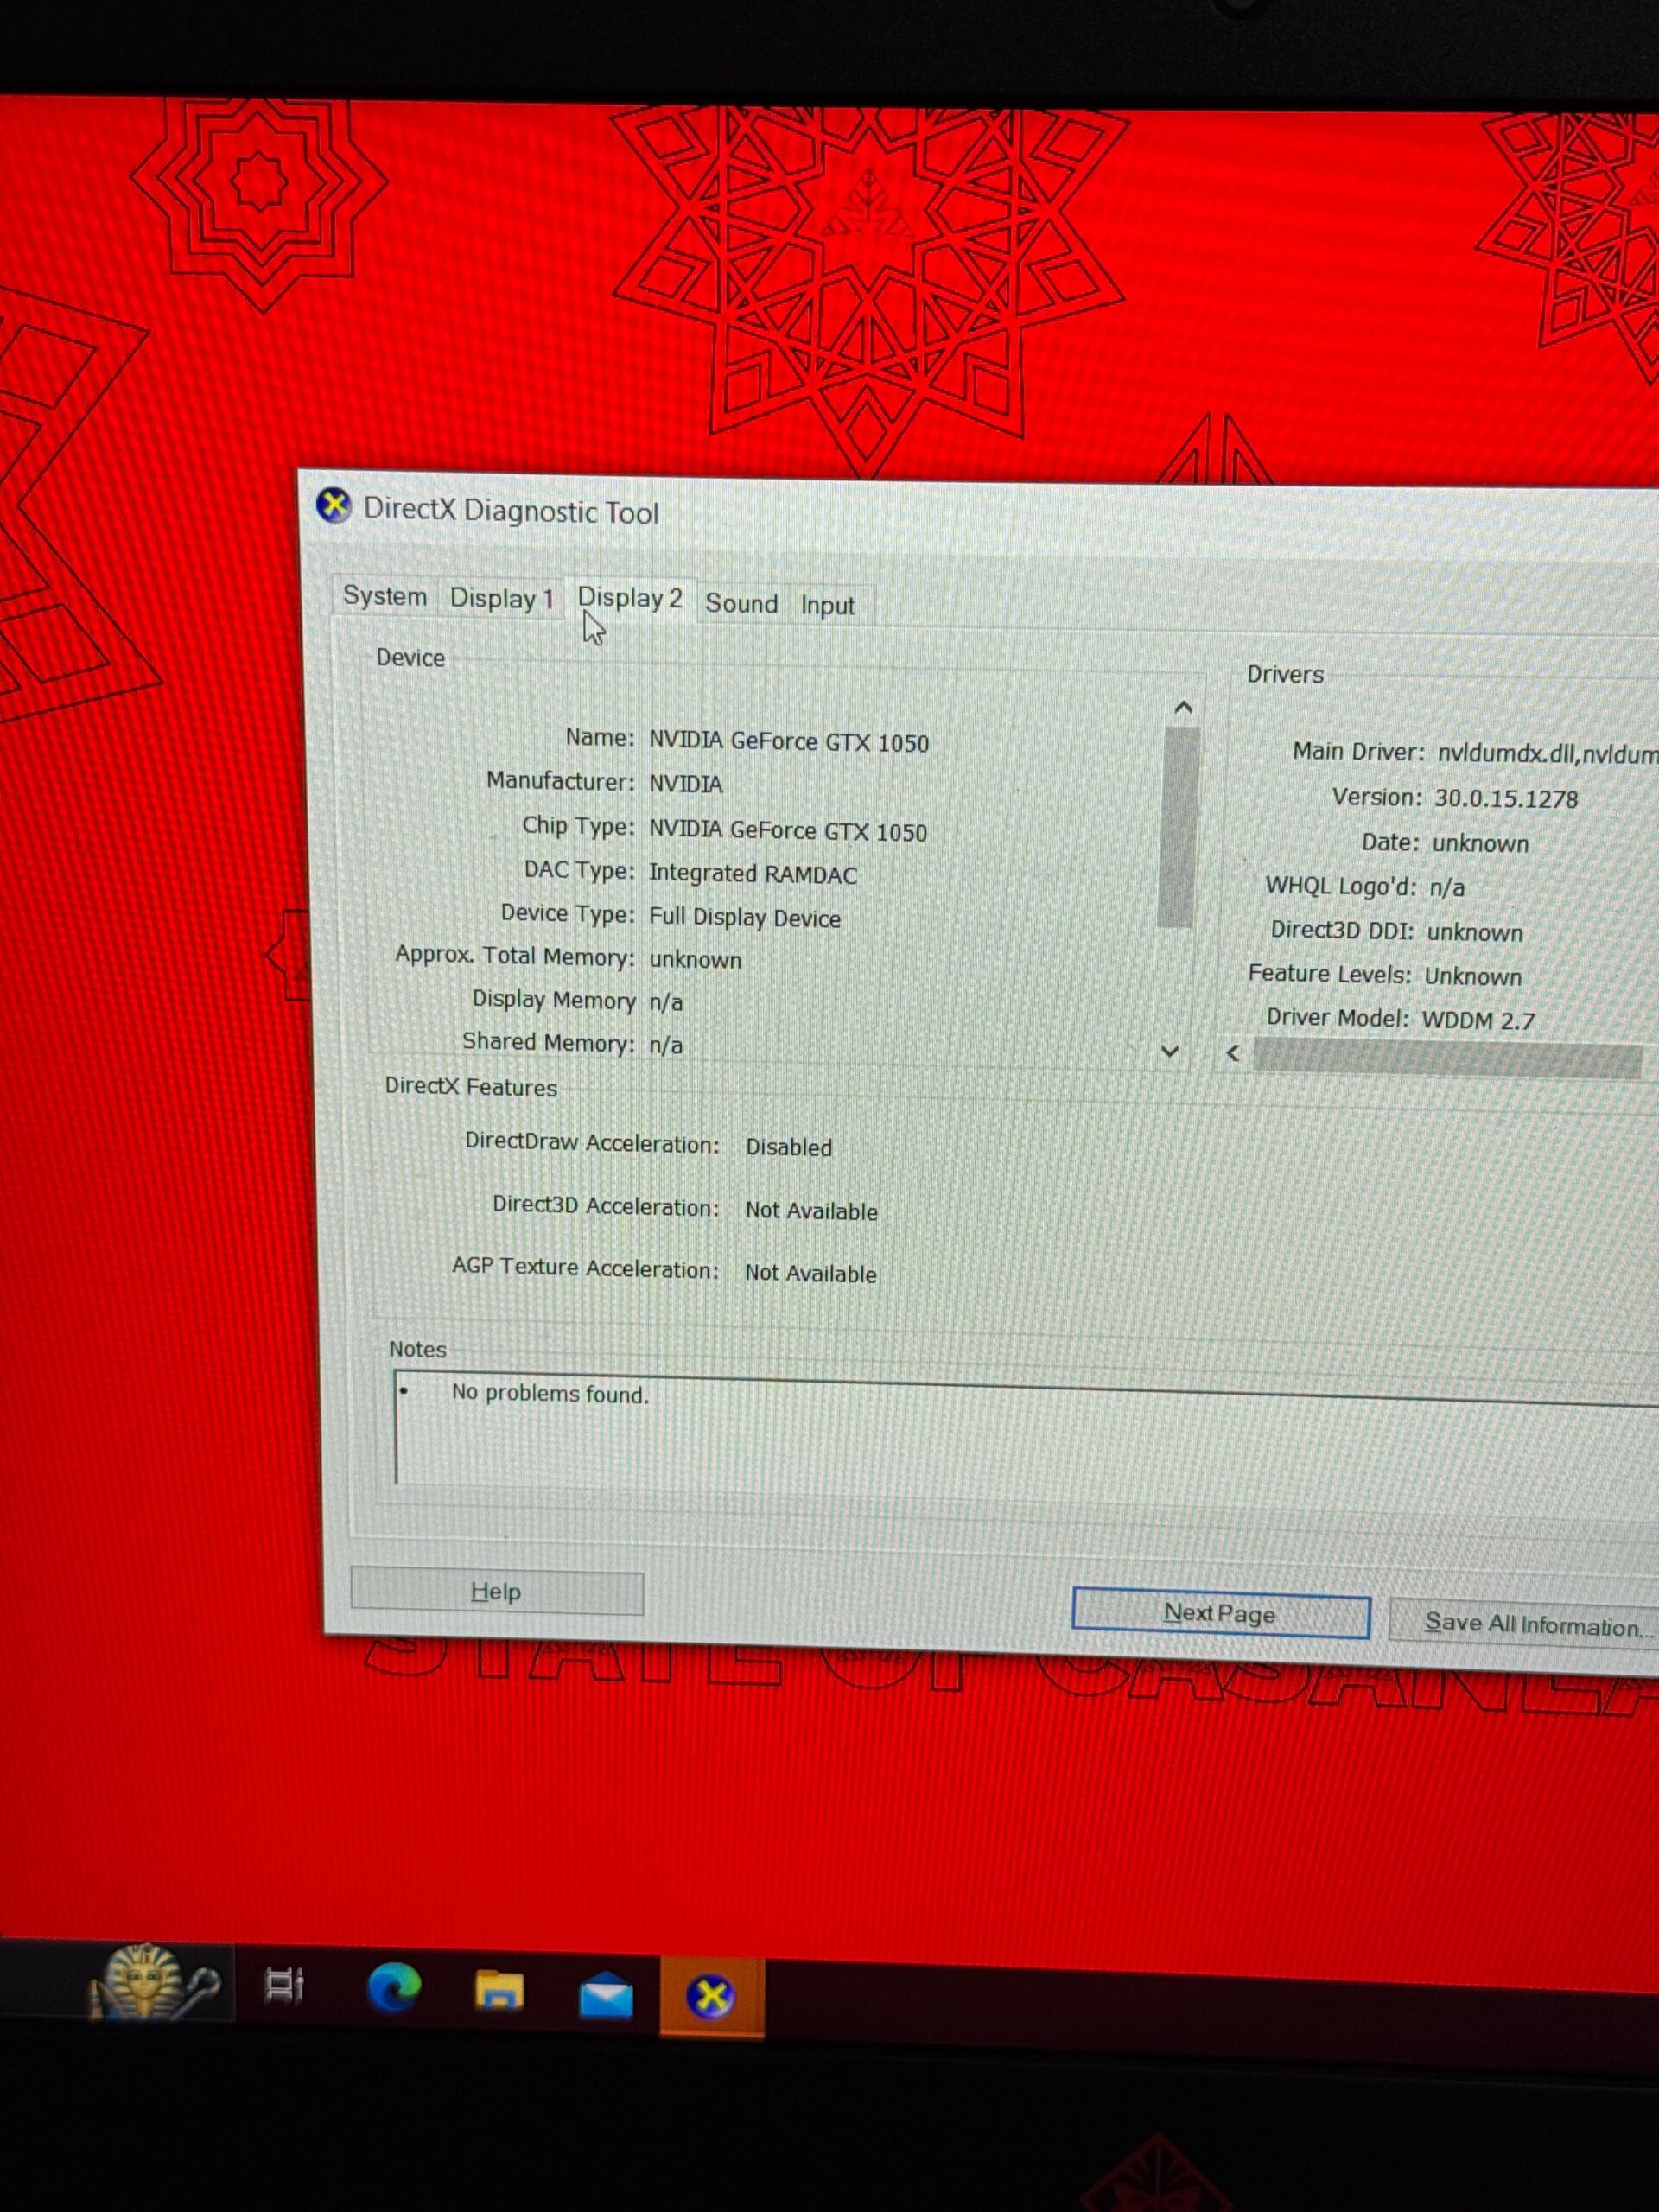Click the WHQL Logo'd n/a value

[x=1447, y=888]
